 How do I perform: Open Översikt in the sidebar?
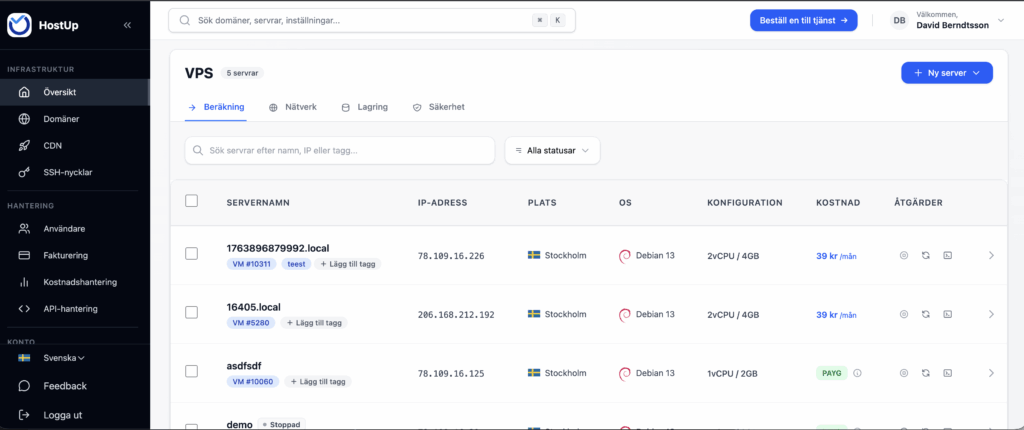tap(74, 92)
